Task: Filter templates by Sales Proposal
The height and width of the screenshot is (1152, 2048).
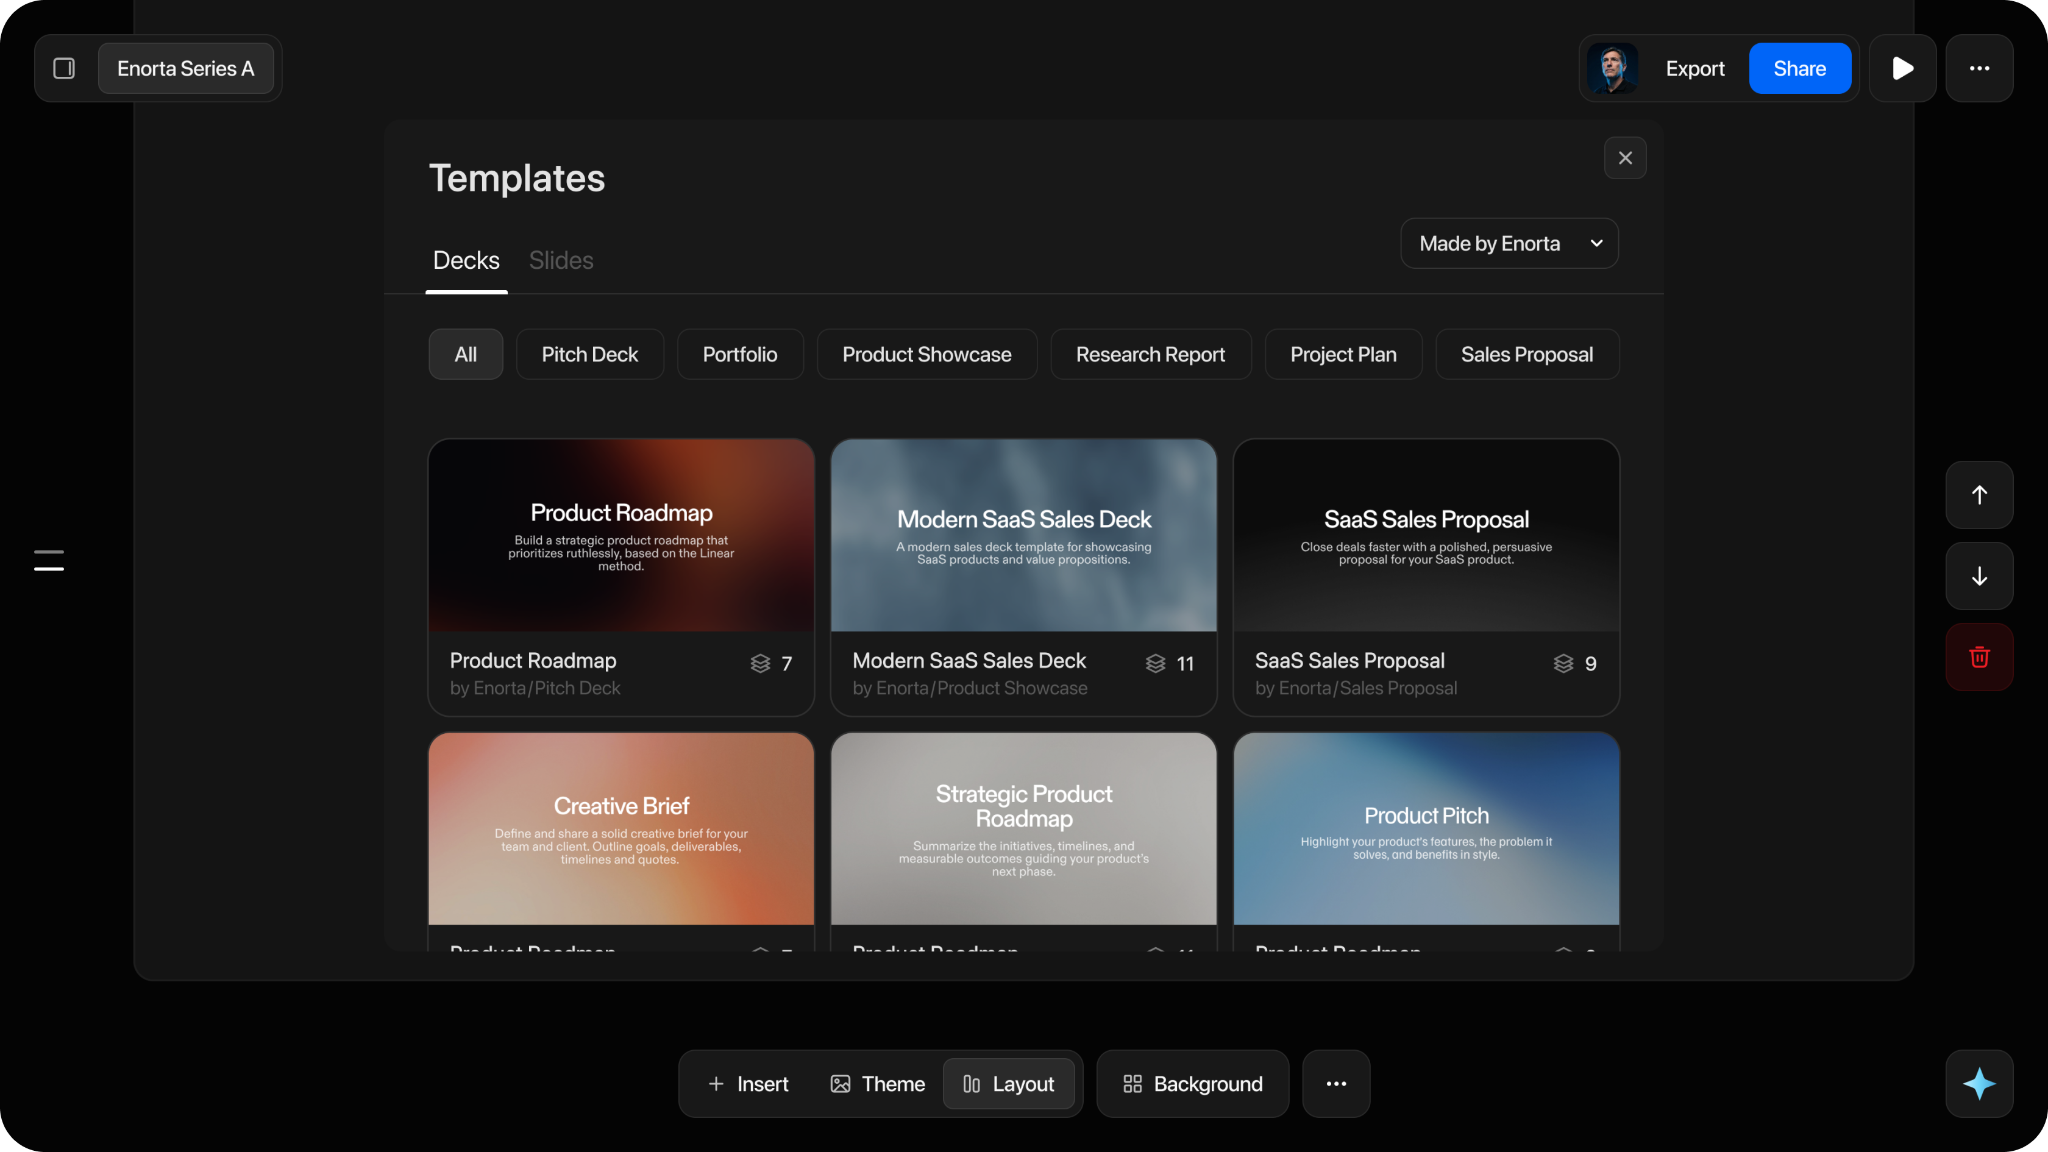Action: coord(1527,354)
